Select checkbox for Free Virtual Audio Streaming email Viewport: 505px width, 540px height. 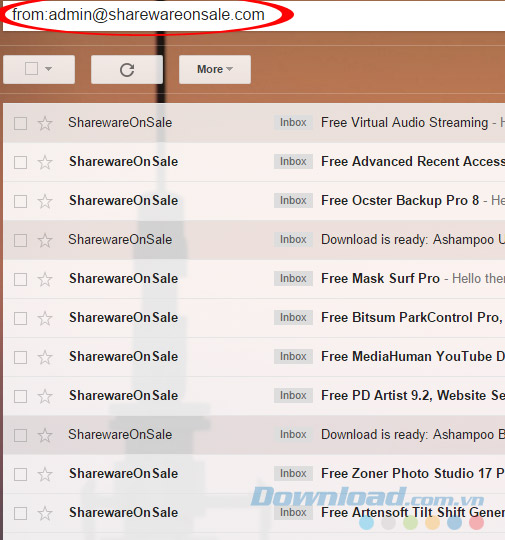click(20, 123)
